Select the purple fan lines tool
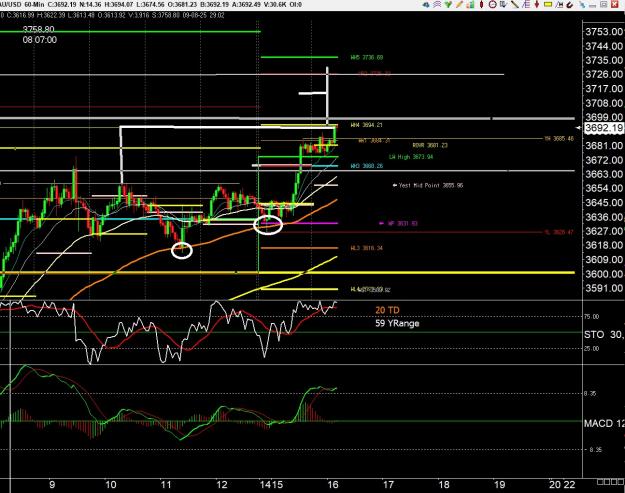625x493 pixels. tap(526, 5)
